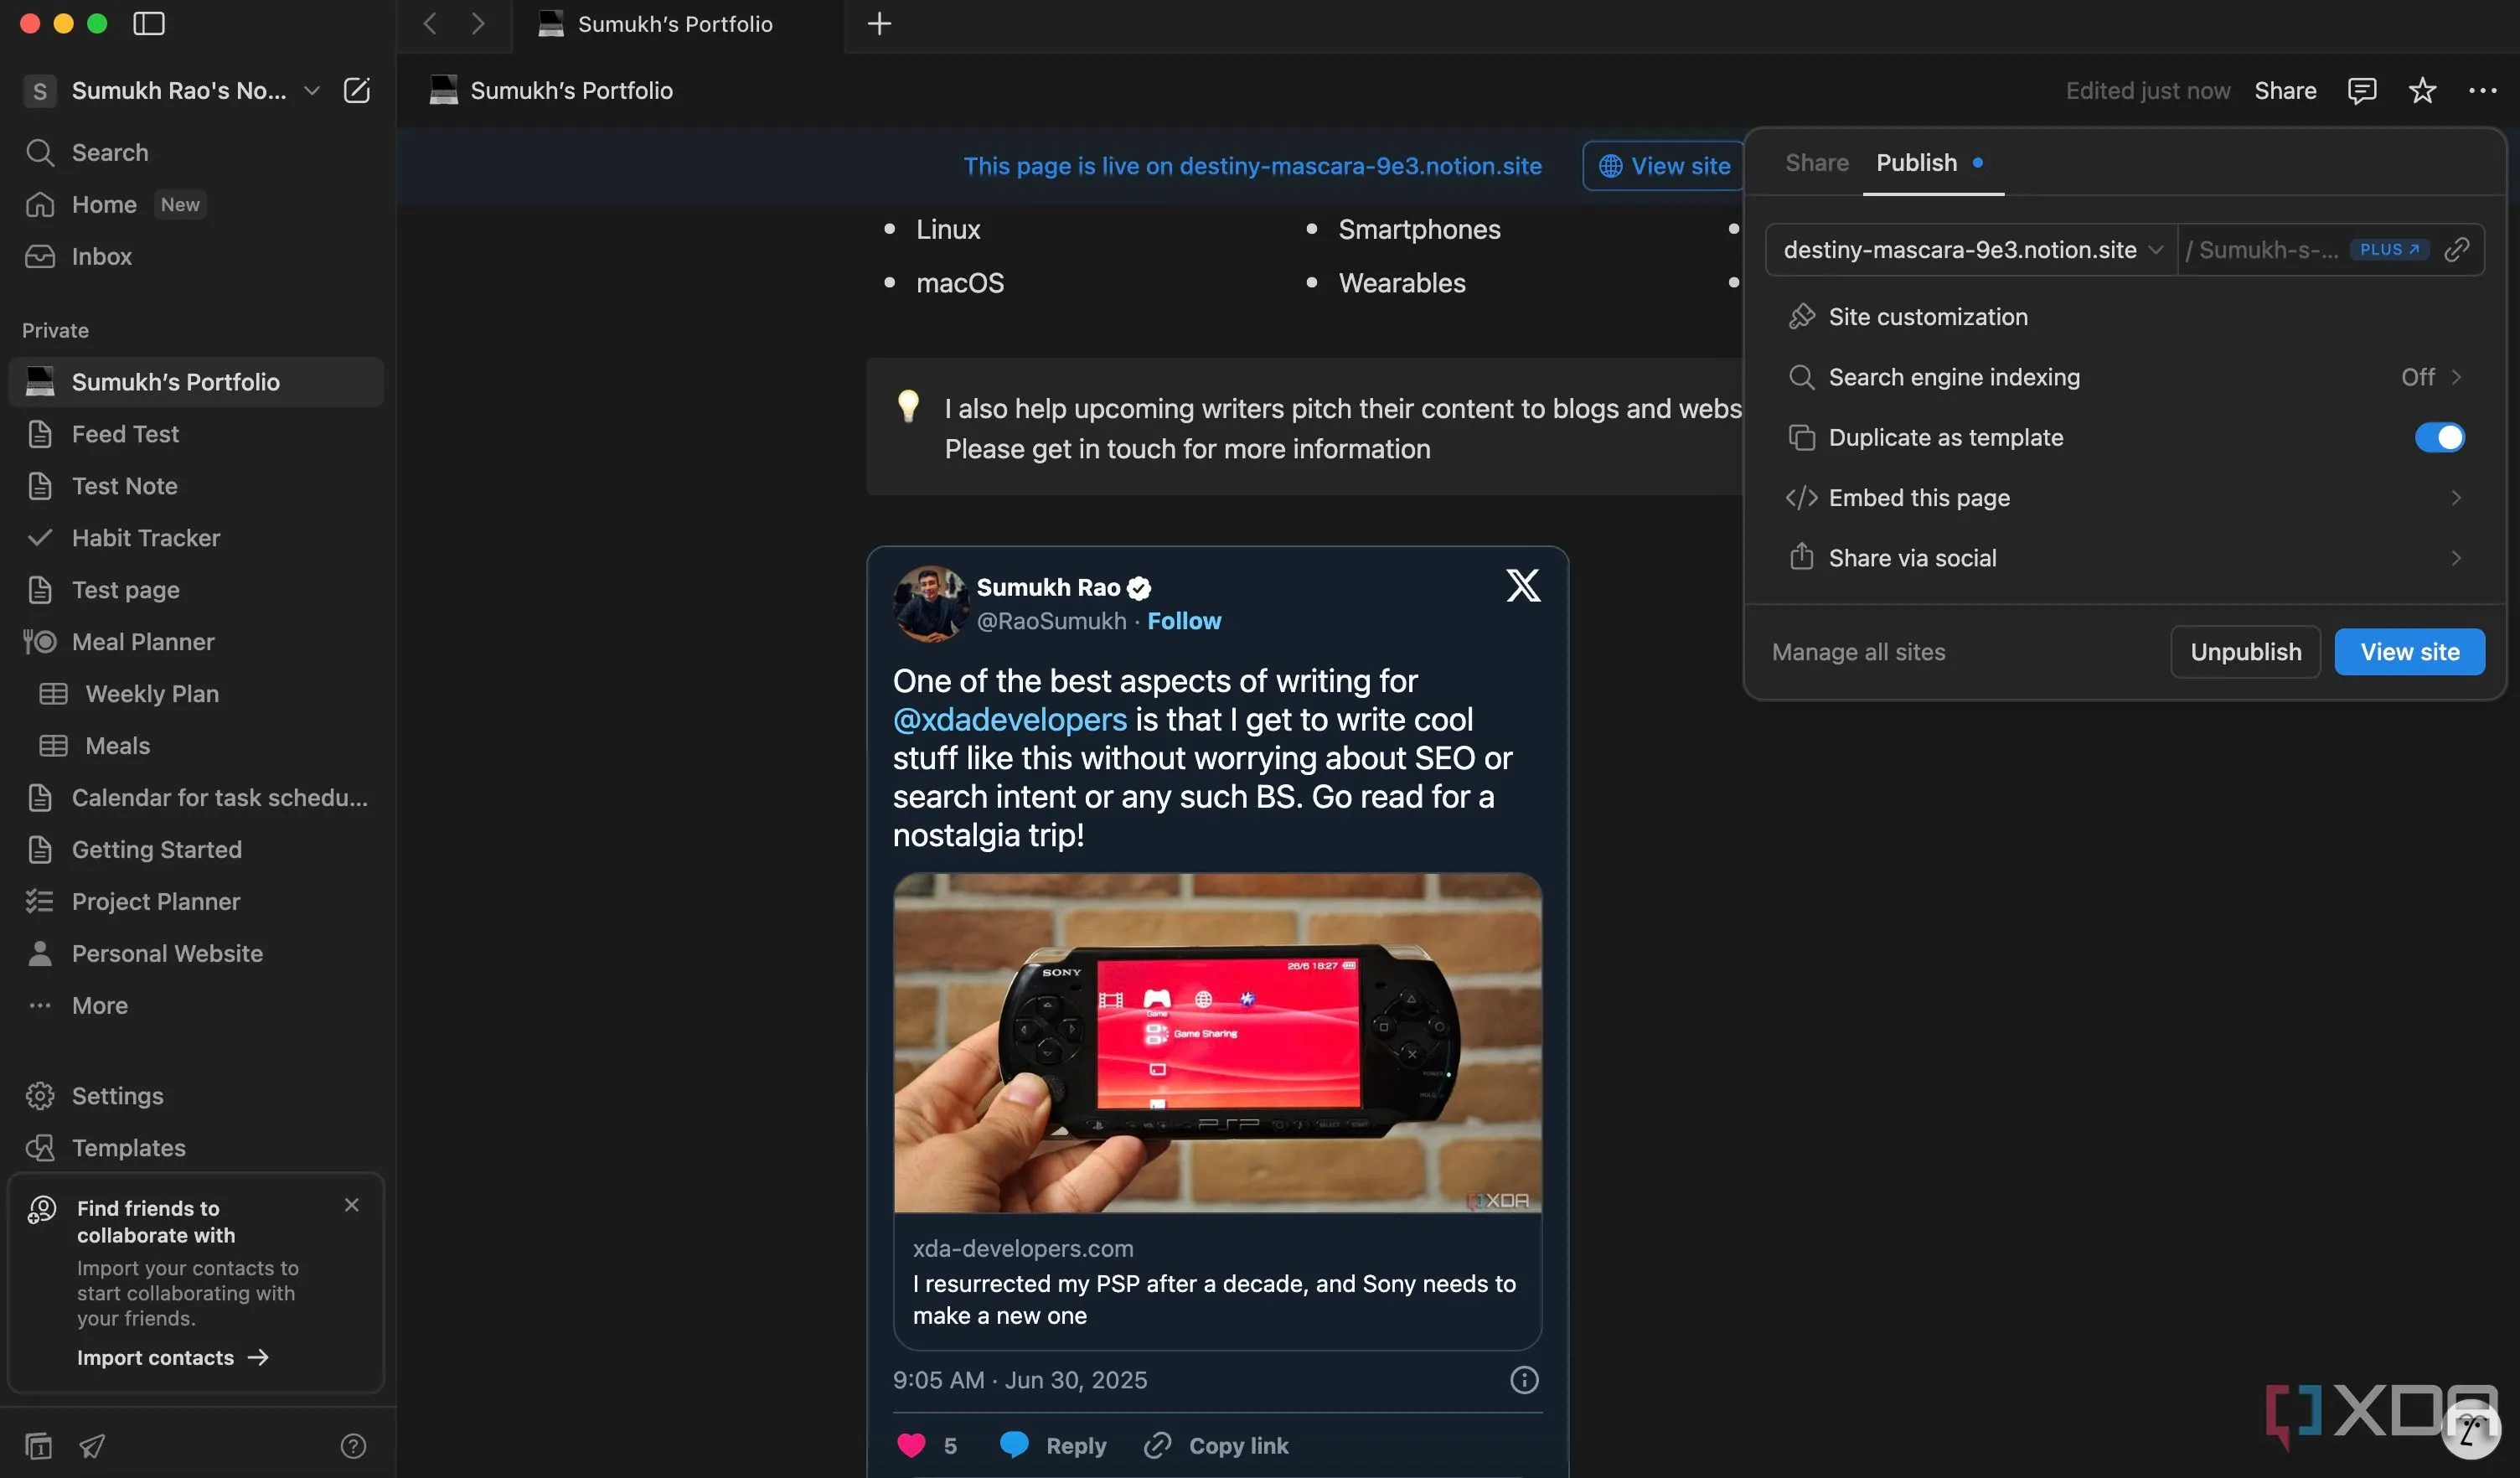The height and width of the screenshot is (1478, 2520).
Task: Copy site link with chain icon
Action: (x=2458, y=249)
